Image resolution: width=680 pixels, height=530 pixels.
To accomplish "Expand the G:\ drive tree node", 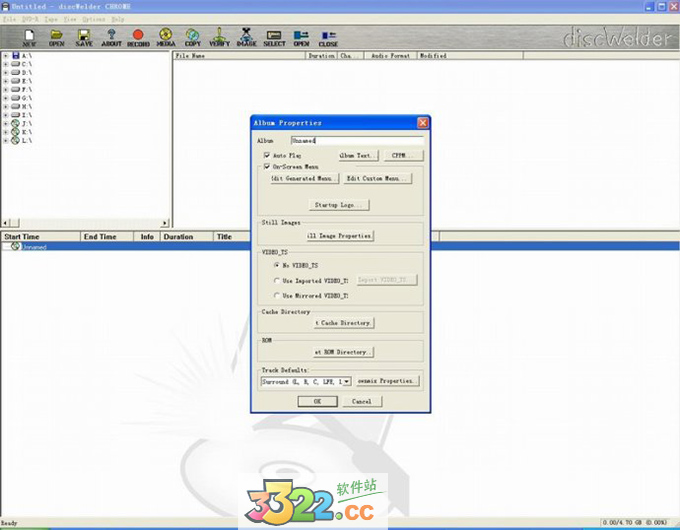I will tap(6, 98).
